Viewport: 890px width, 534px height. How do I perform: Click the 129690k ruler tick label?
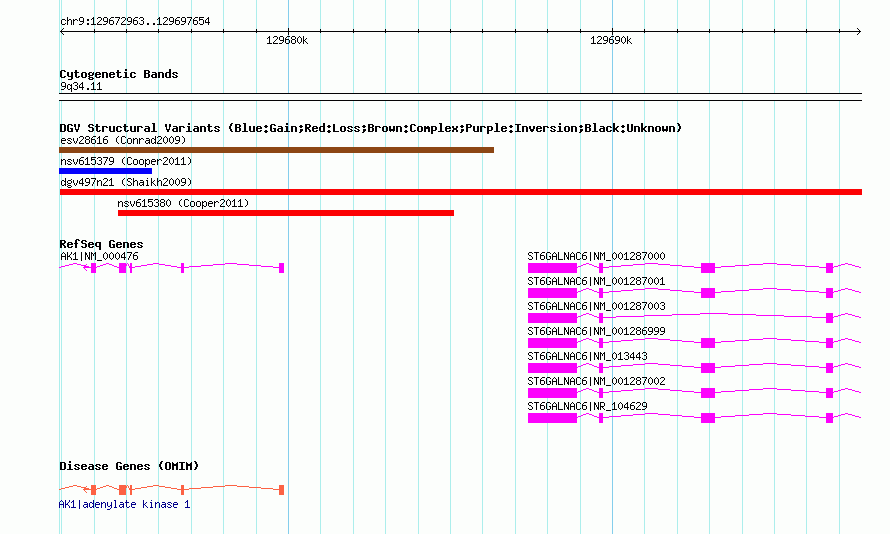pos(611,40)
